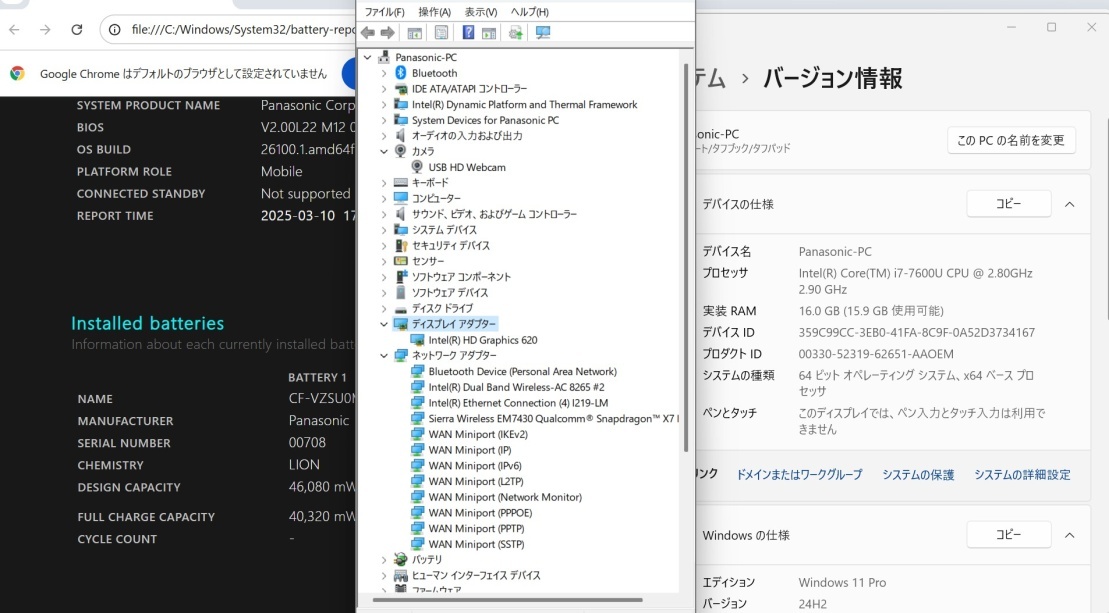The image size is (1109, 613).
Task: Click the Forward arrow in Device Manager toolbar
Action: [x=388, y=33]
